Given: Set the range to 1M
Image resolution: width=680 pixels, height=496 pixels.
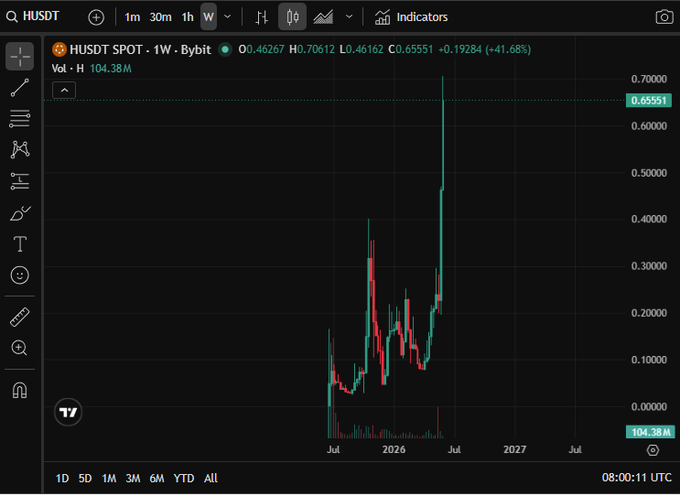Looking at the screenshot, I should [109, 478].
